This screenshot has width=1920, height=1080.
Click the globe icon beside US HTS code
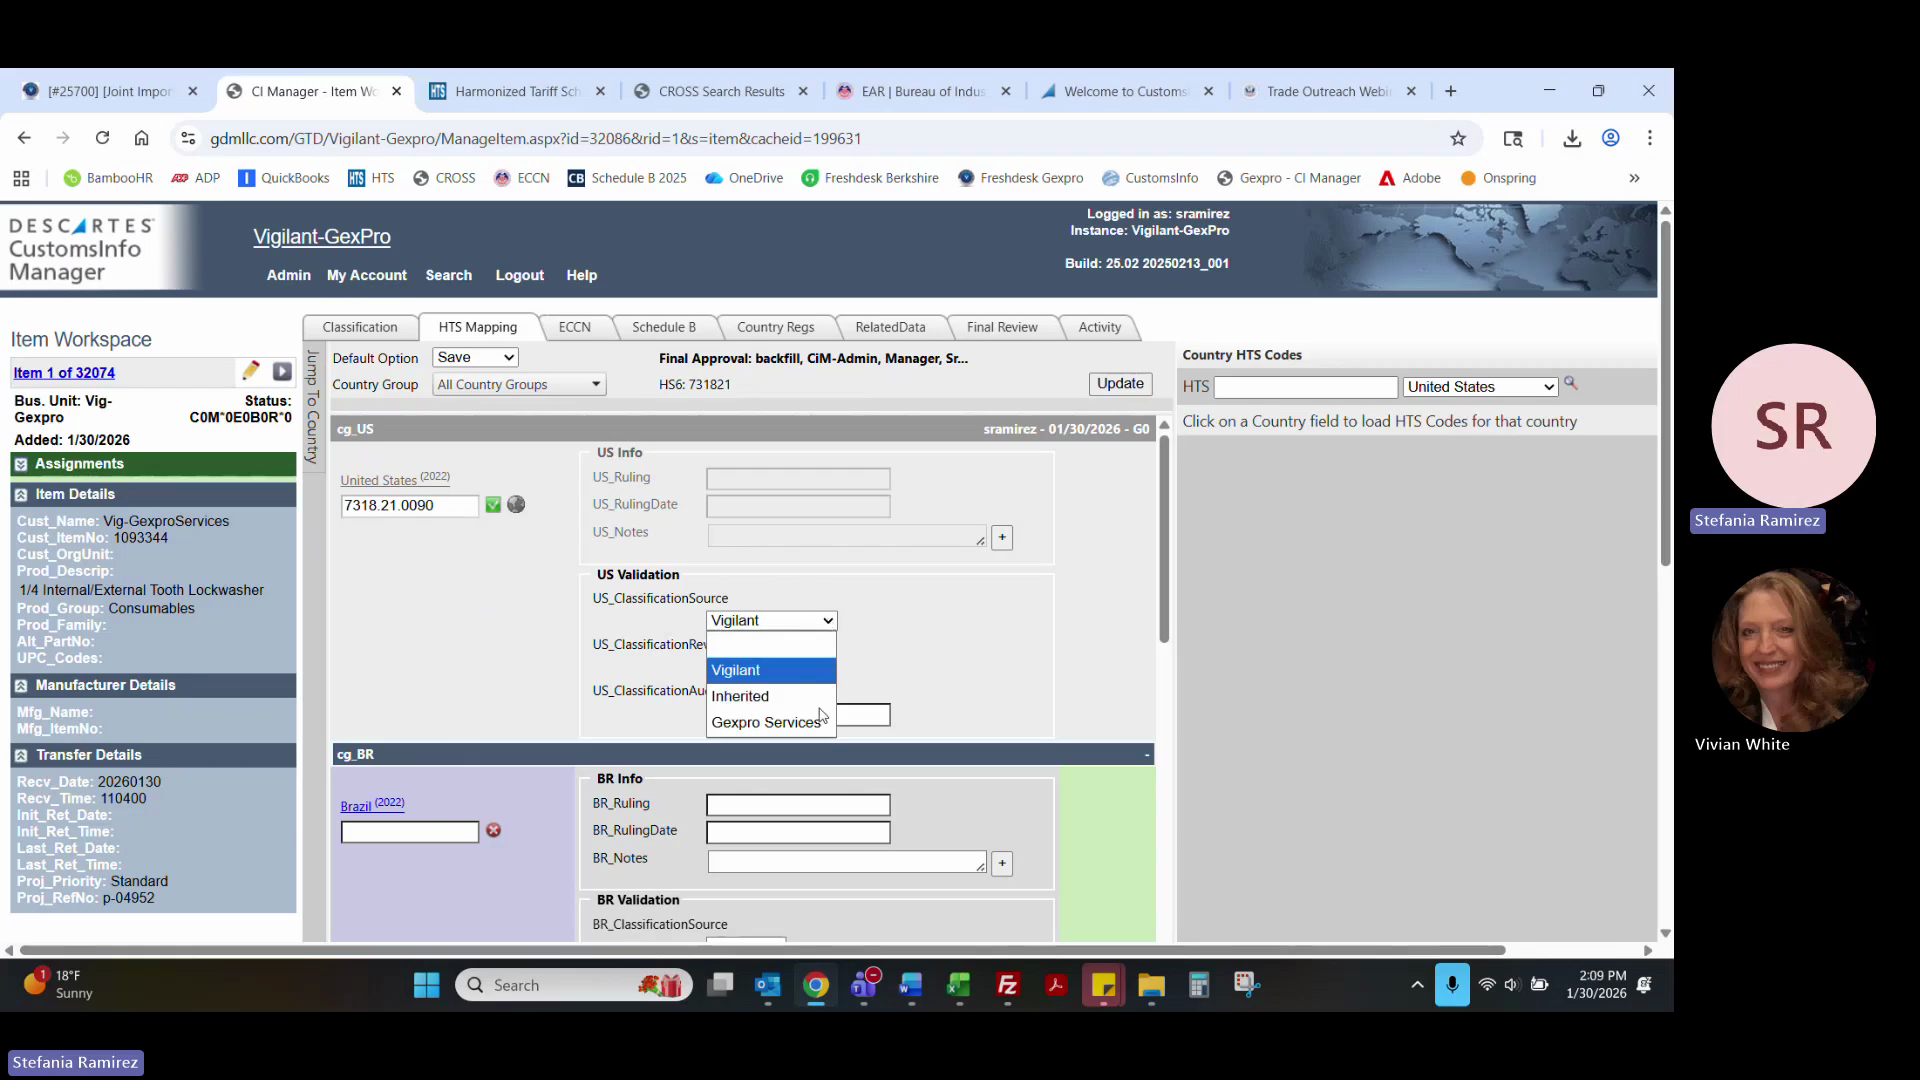[x=516, y=505]
